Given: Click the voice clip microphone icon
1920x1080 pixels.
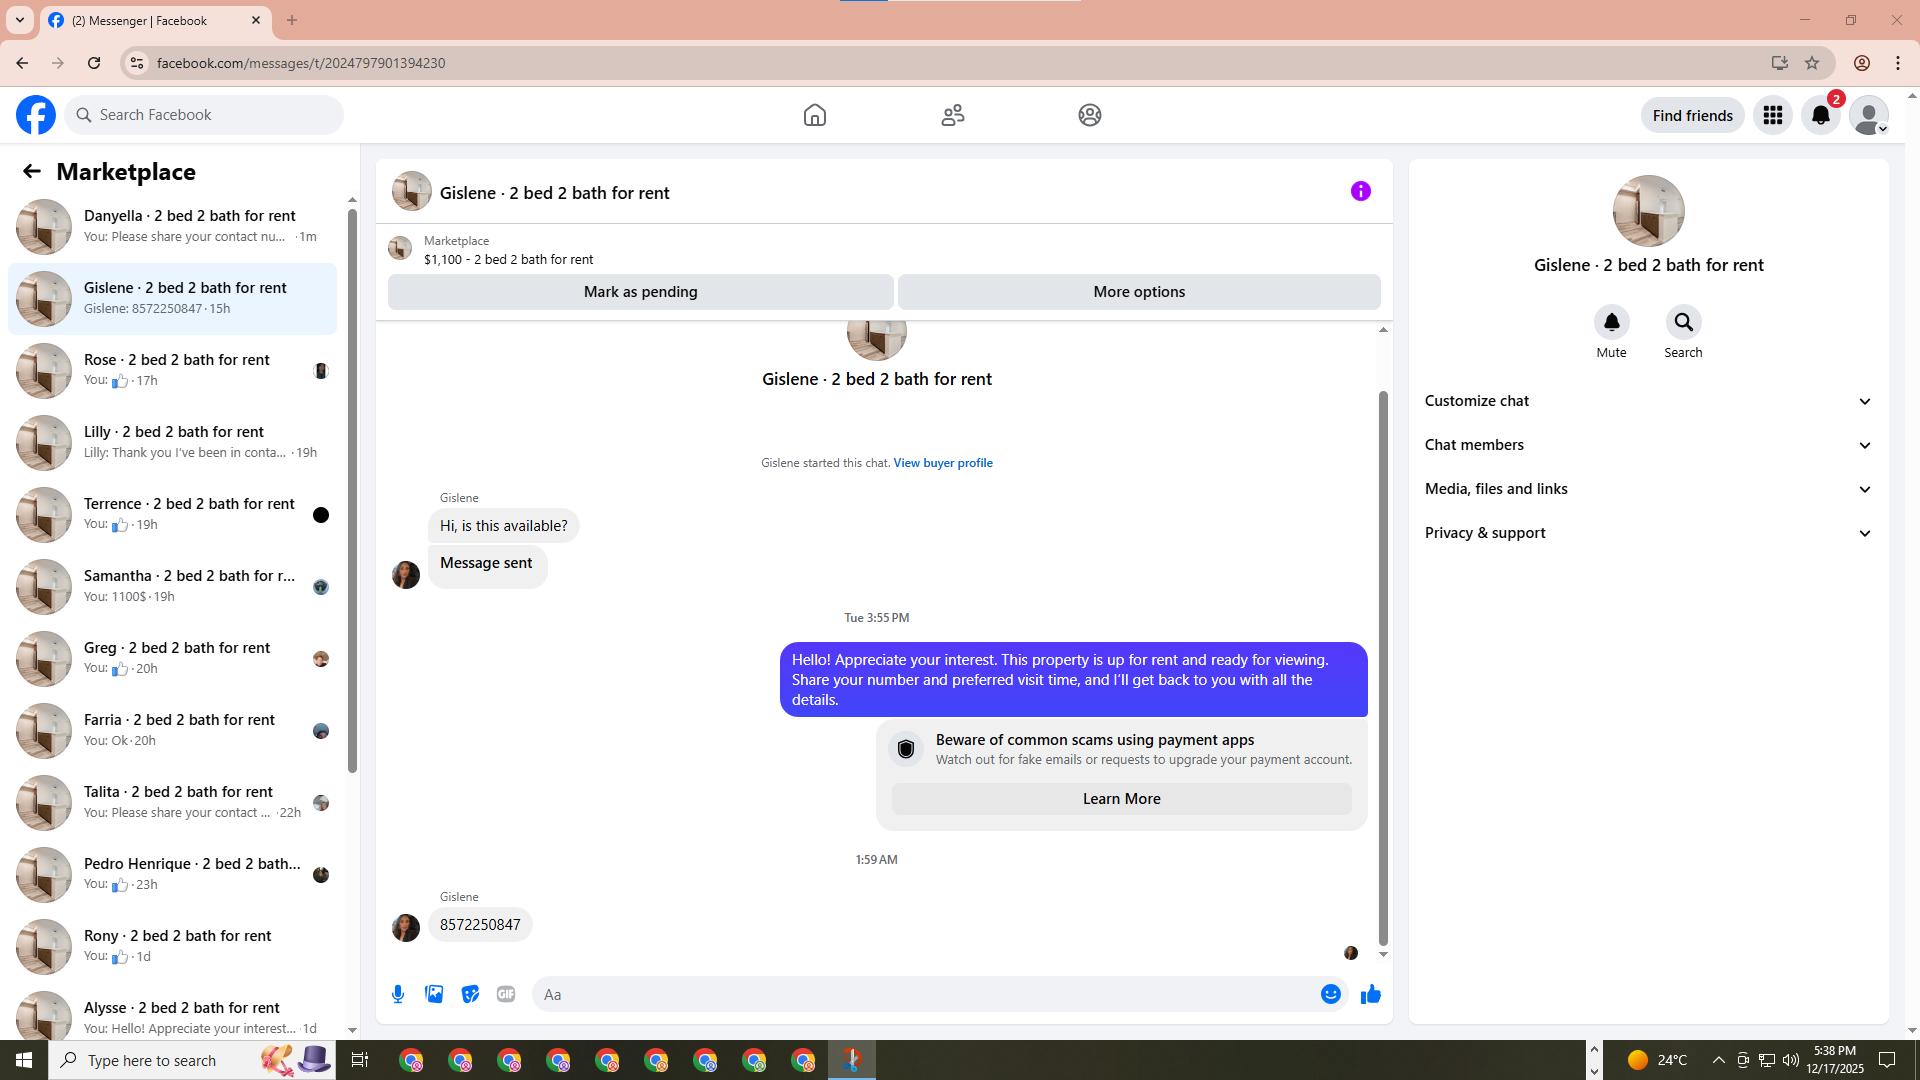Looking at the screenshot, I should pos(398,994).
